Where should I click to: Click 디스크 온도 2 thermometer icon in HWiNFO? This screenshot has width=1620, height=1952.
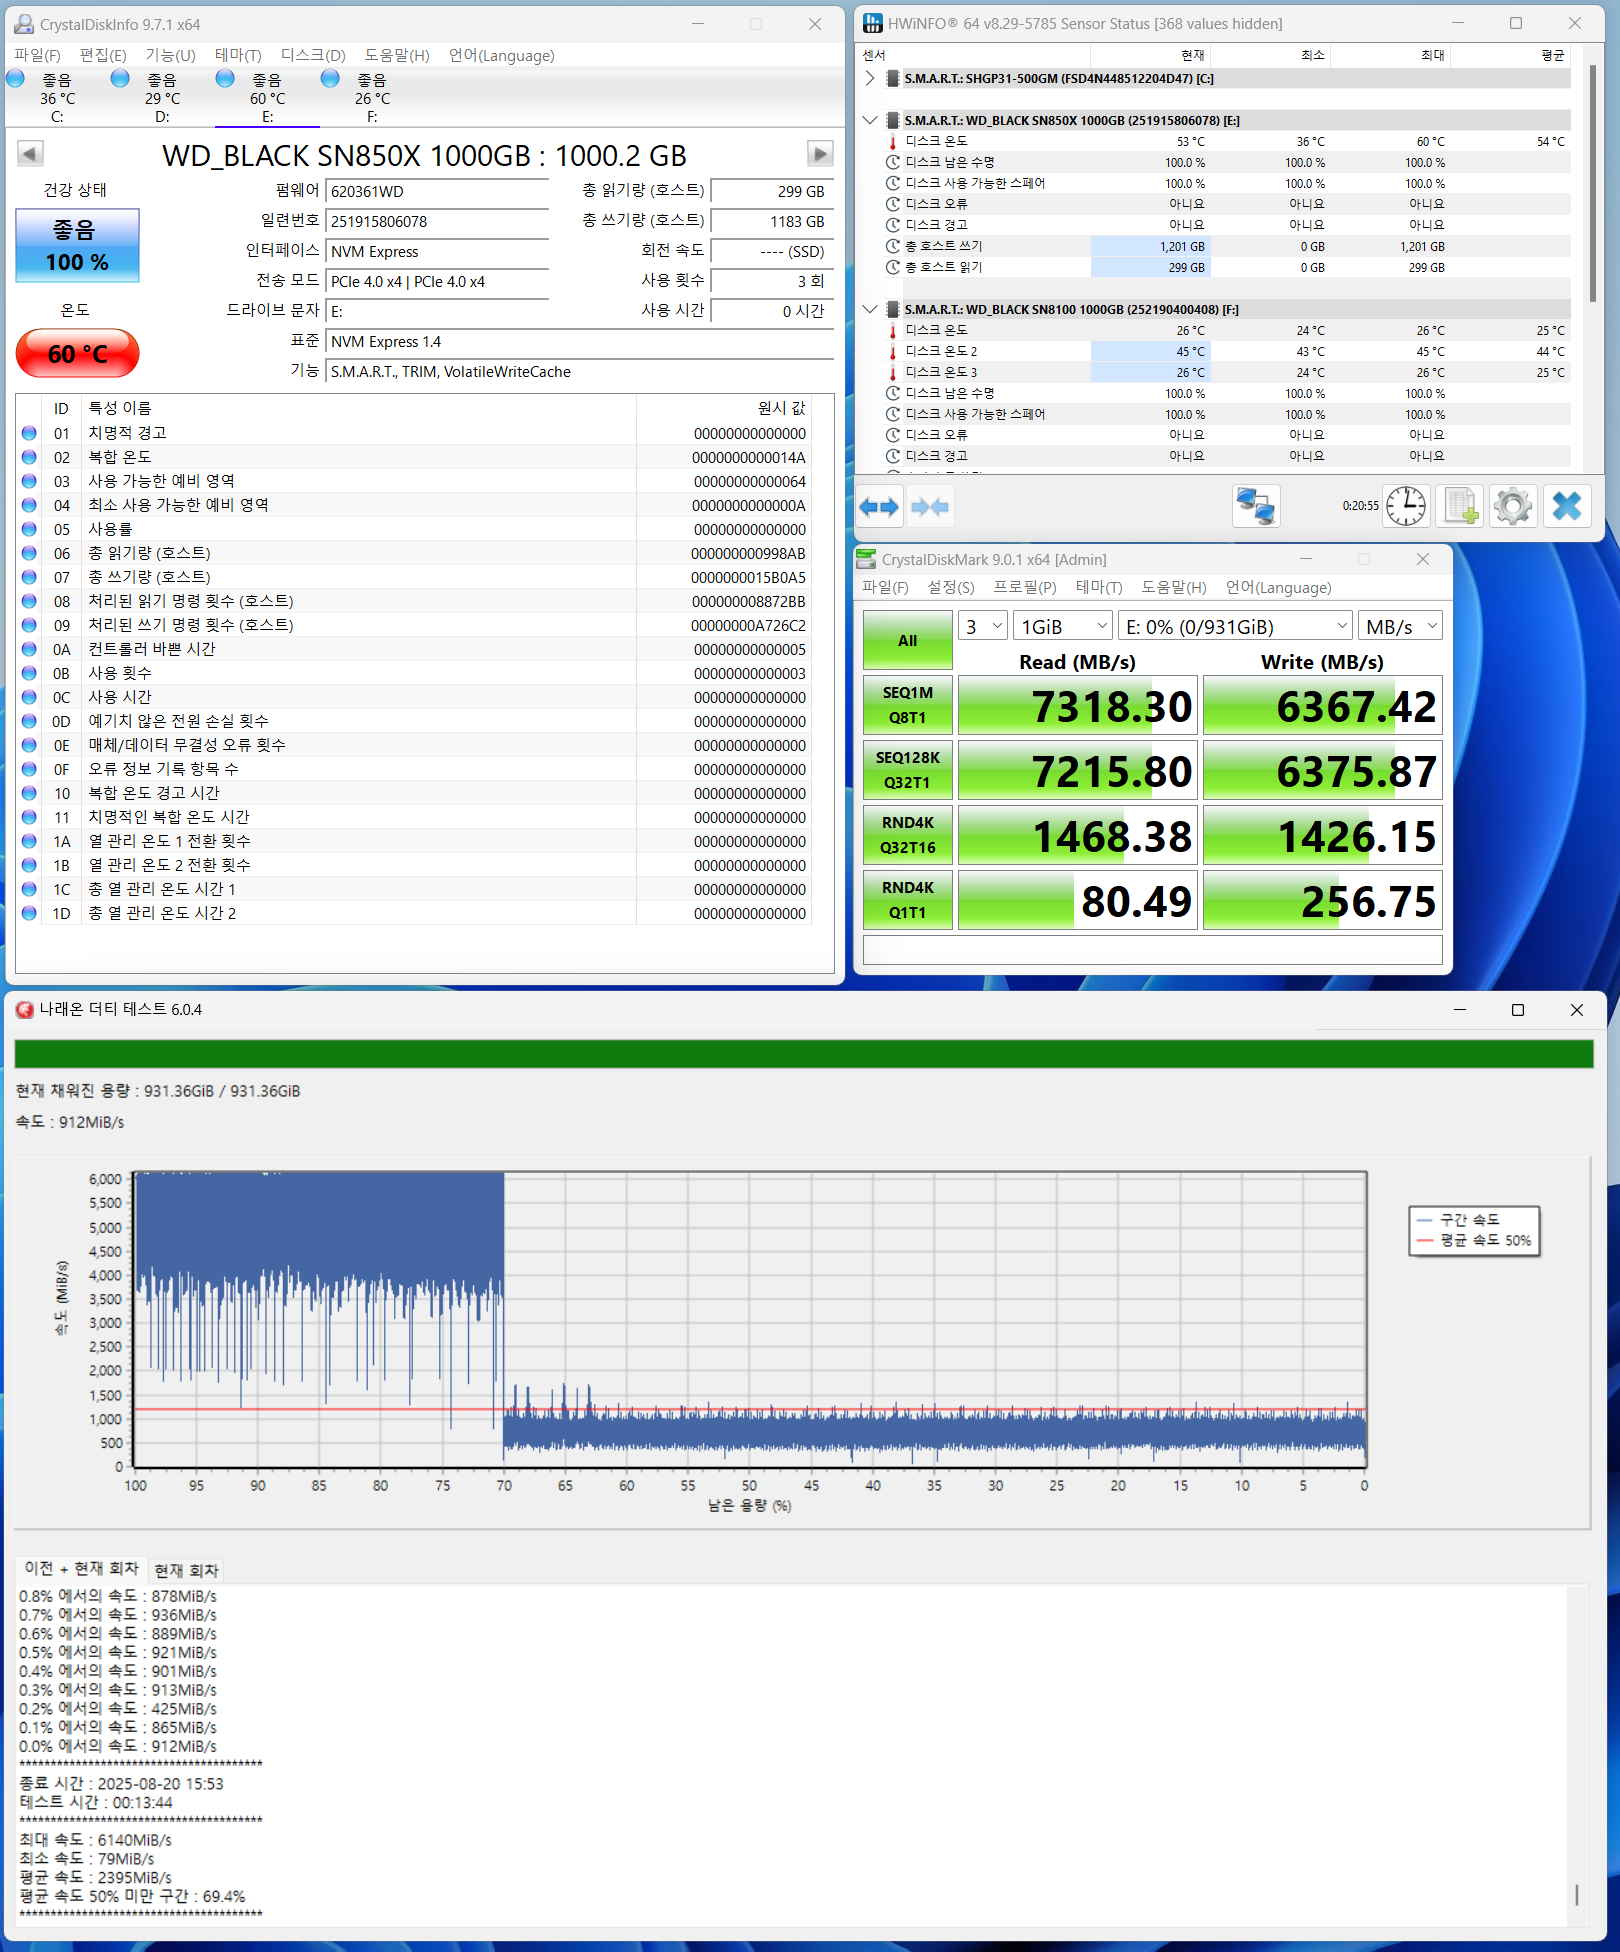[893, 351]
